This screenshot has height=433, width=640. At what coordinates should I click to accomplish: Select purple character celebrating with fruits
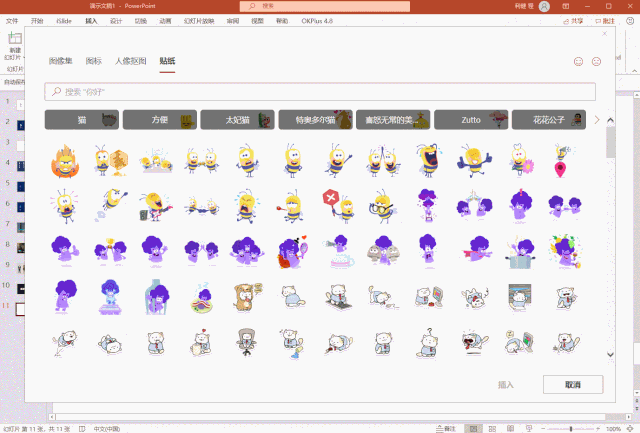[565, 251]
